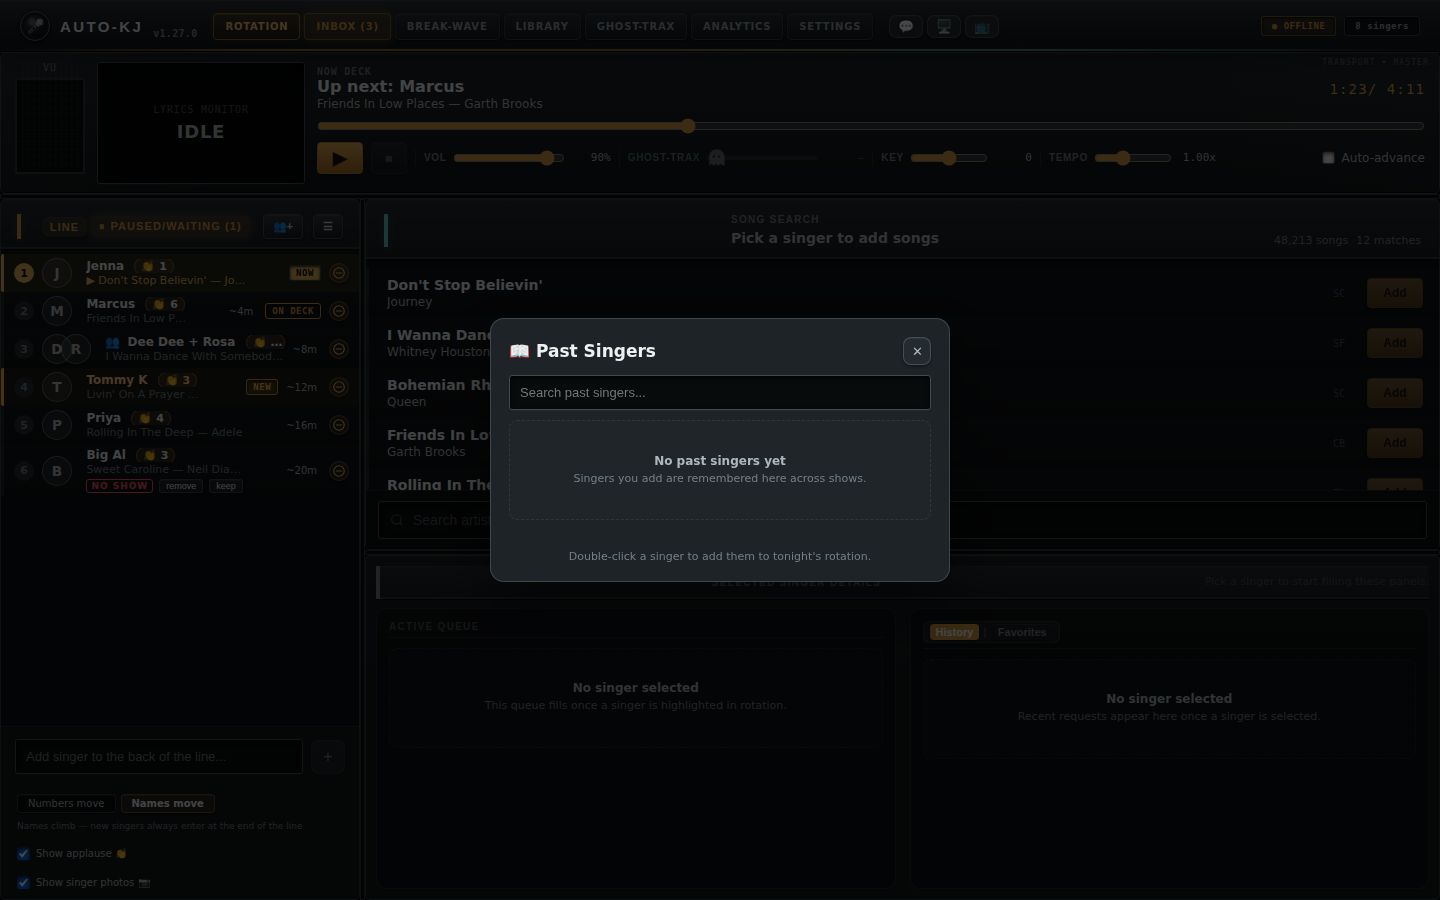1440x900 pixels.
Task: Select Numbers move mode
Action: (66, 803)
